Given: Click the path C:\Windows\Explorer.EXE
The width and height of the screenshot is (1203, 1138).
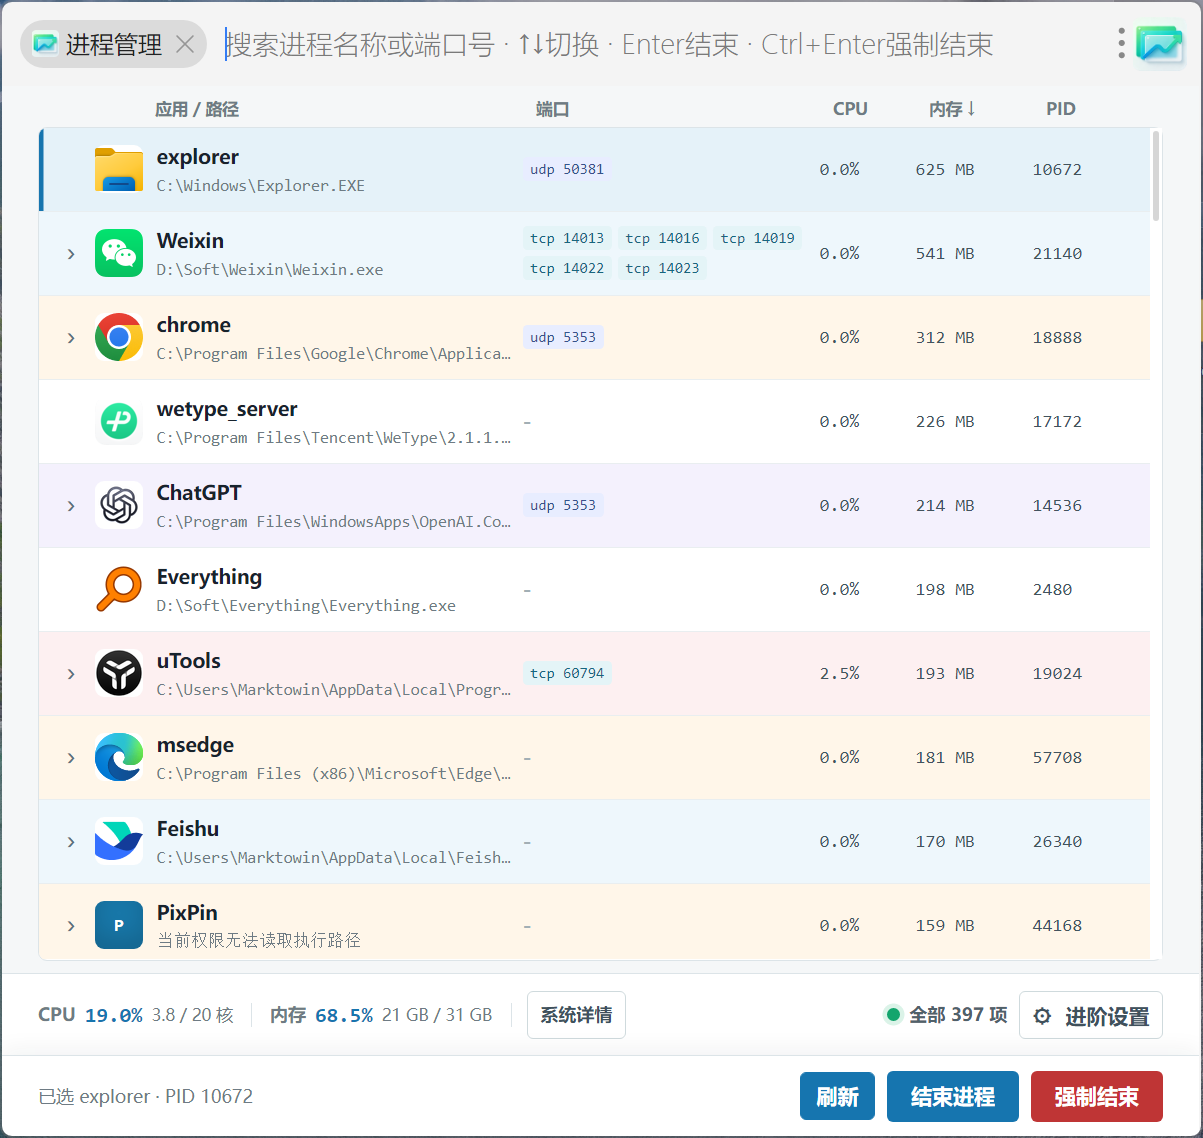Looking at the screenshot, I should click(x=261, y=186).
